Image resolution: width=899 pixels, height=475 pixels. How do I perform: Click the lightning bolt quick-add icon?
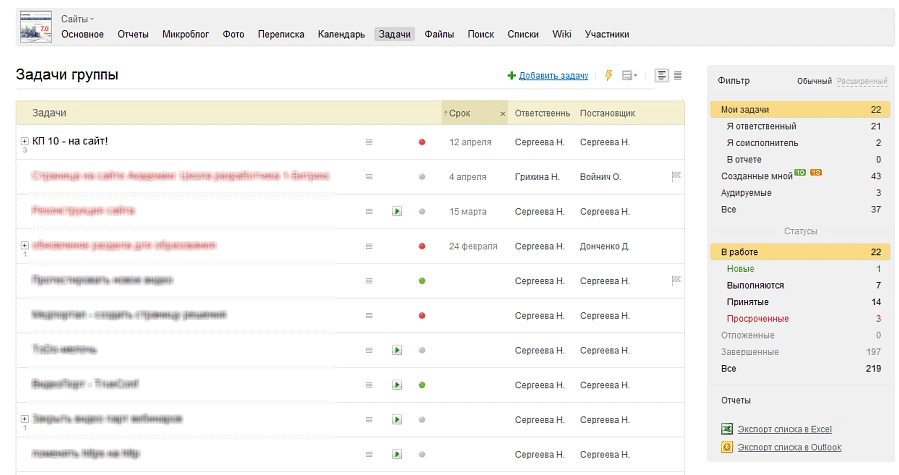[608, 75]
